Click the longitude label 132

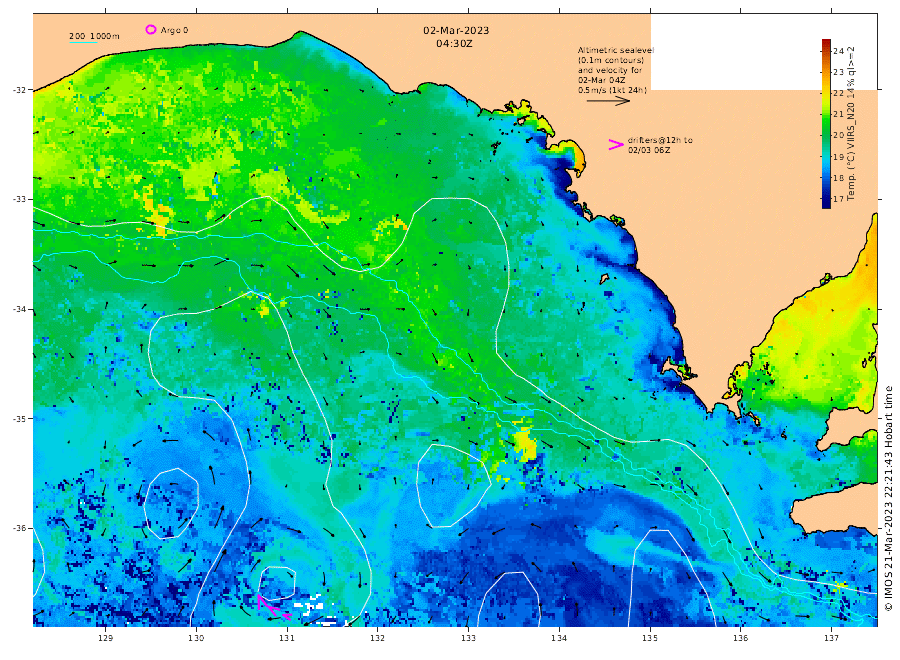pyautogui.click(x=378, y=638)
